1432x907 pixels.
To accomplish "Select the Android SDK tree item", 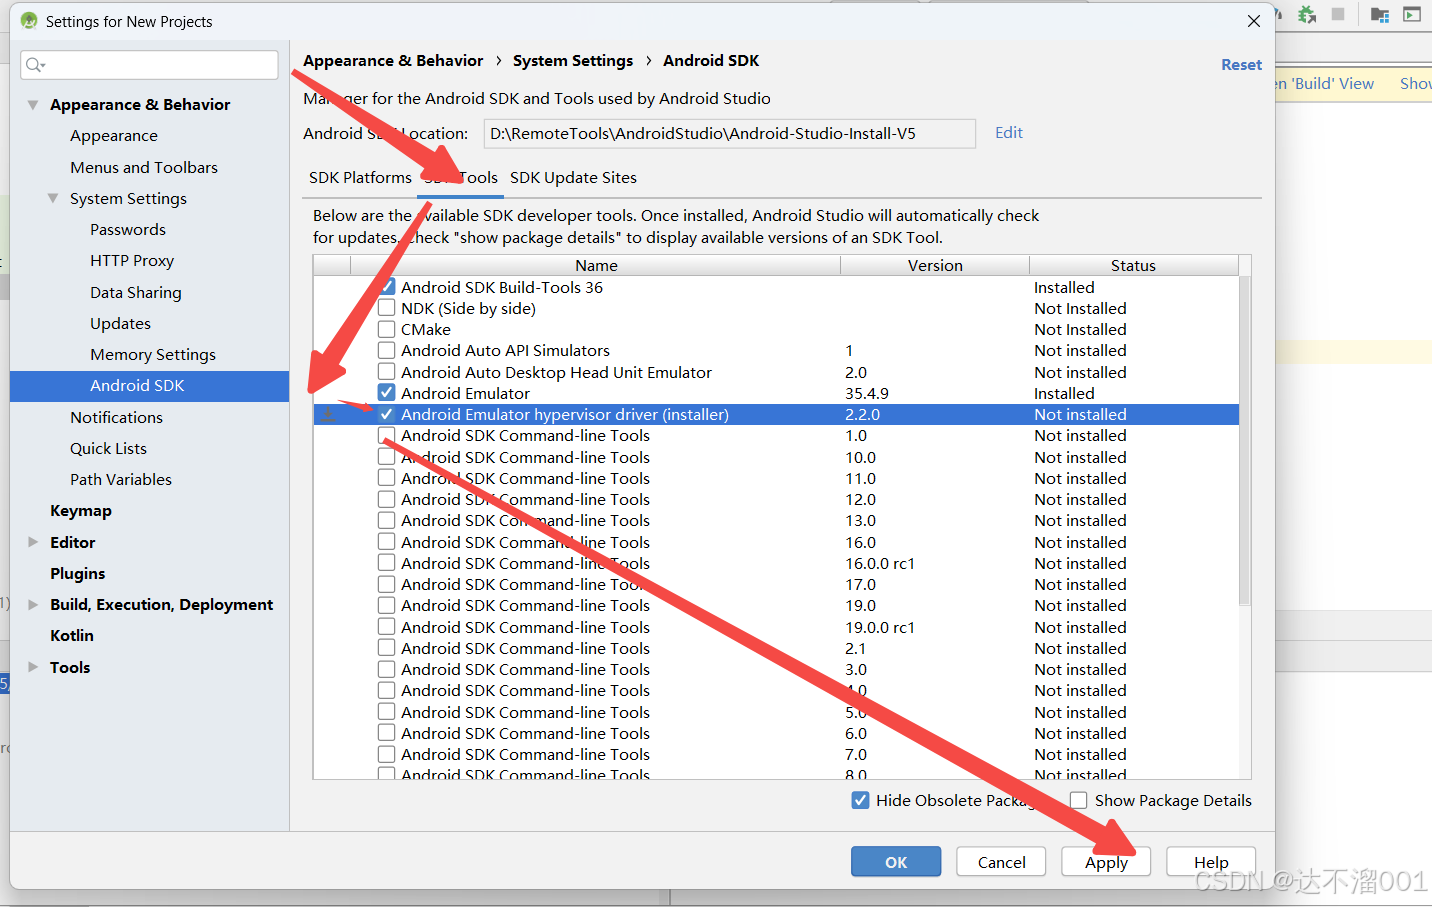I will click(150, 386).
